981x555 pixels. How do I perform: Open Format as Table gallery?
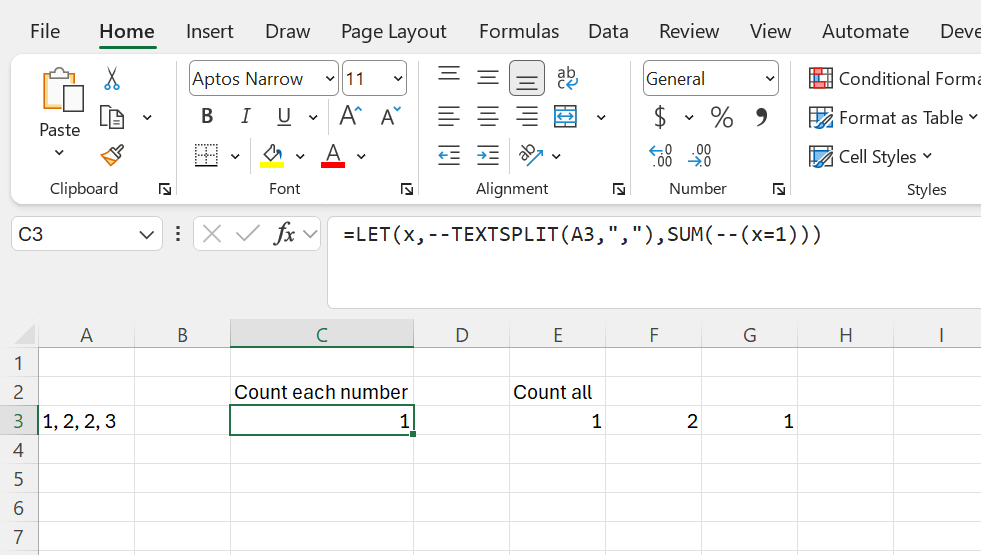click(x=893, y=118)
